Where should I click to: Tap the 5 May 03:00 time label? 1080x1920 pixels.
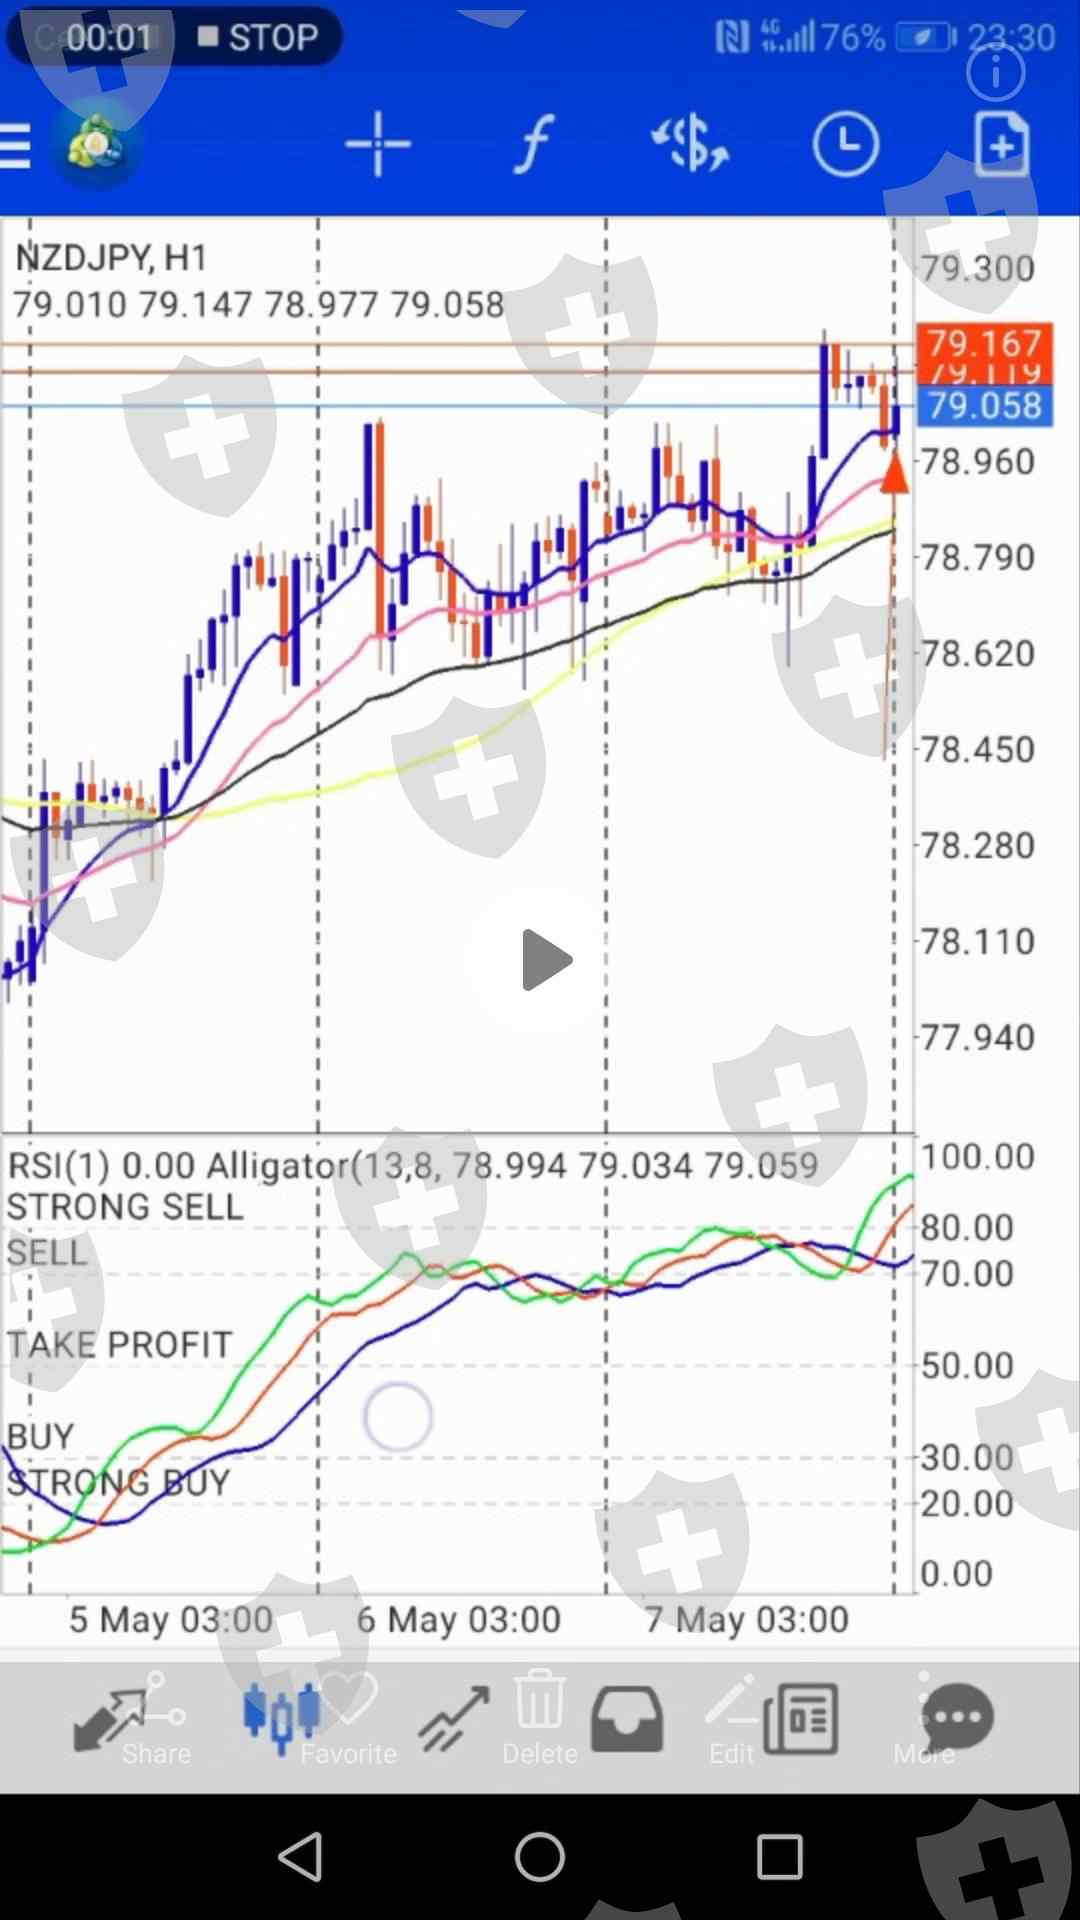pyautogui.click(x=170, y=1620)
